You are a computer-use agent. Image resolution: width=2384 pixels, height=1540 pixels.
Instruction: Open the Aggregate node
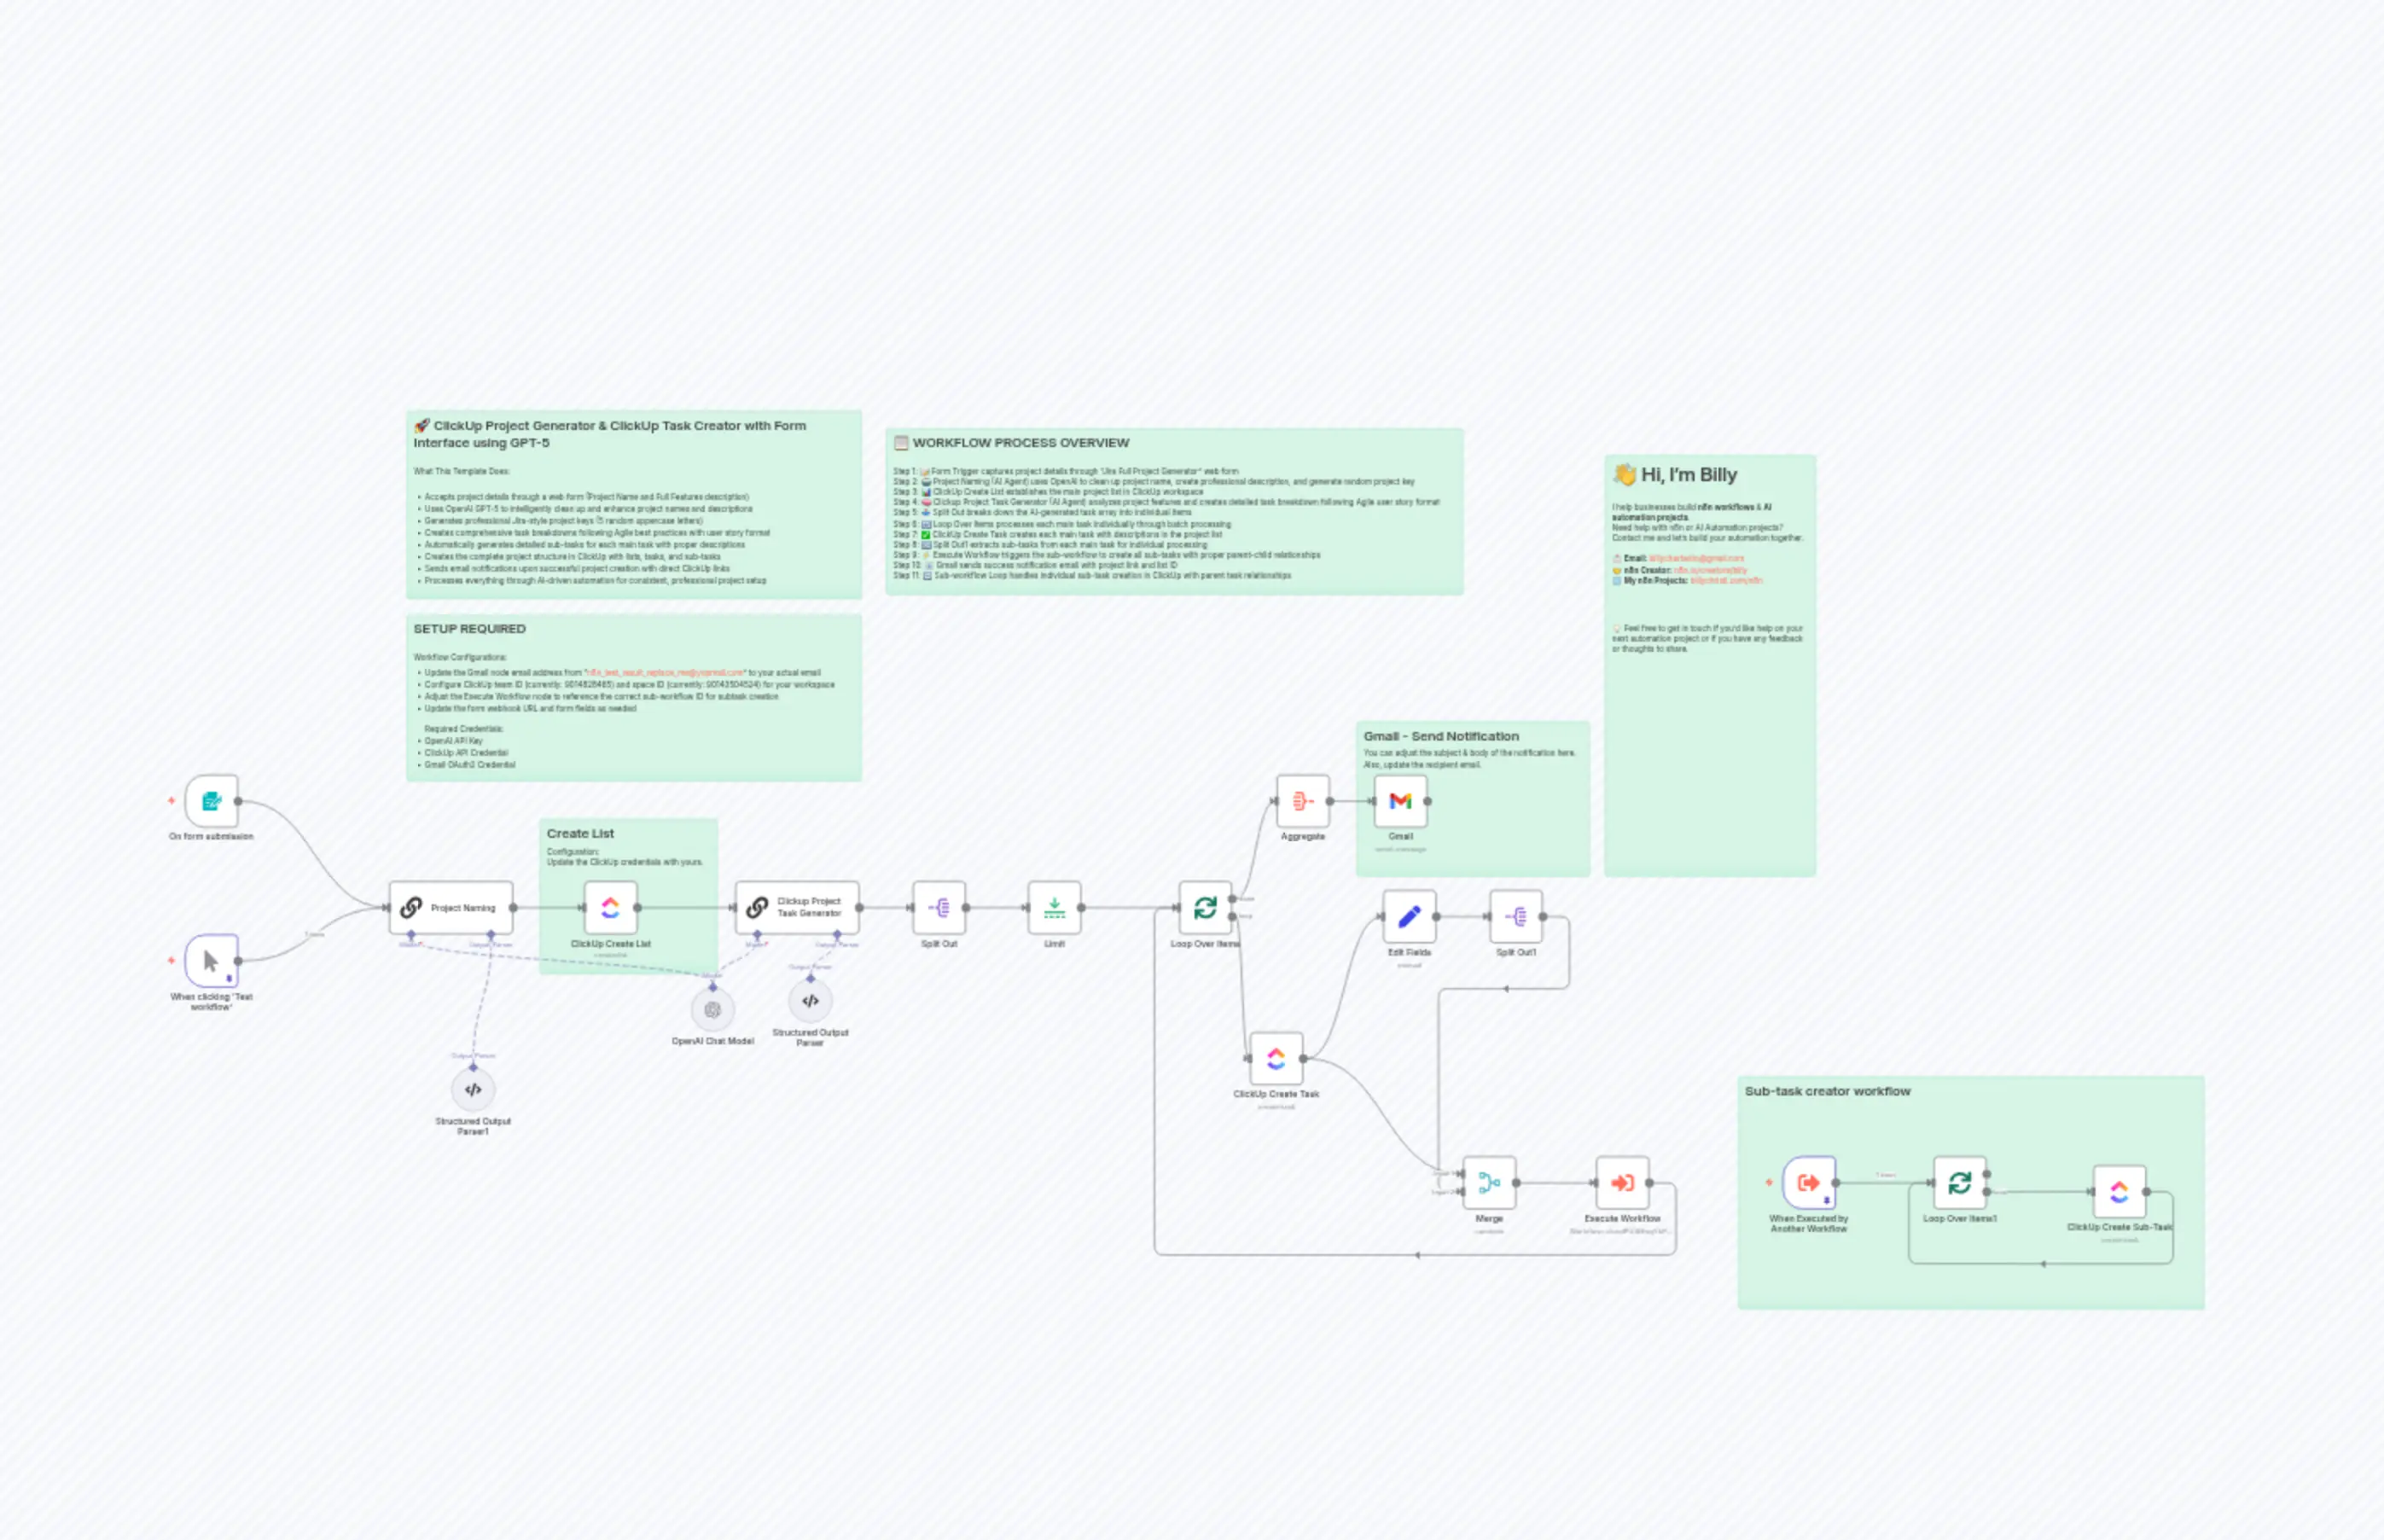(1302, 801)
